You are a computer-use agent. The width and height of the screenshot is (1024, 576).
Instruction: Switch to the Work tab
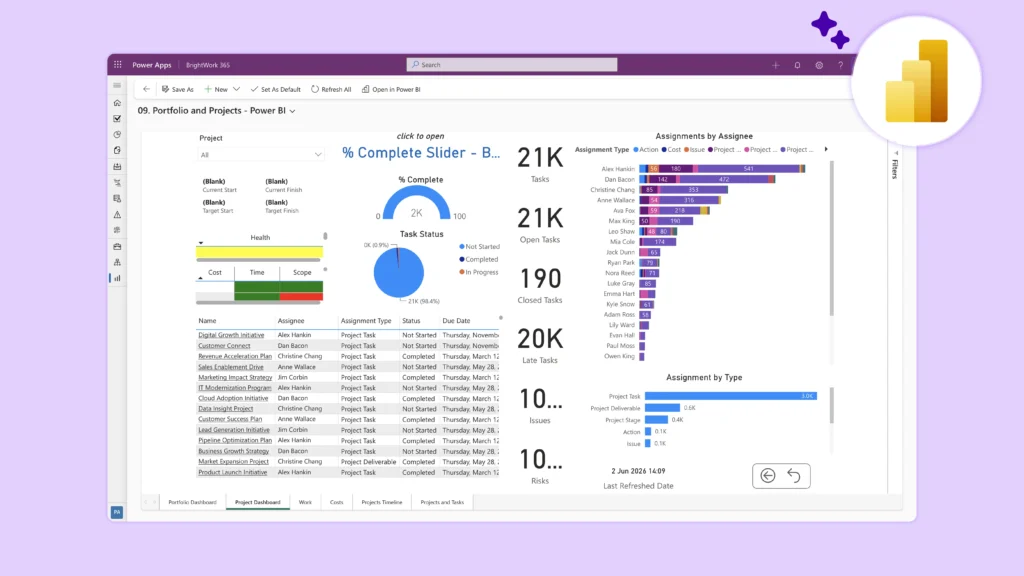pyautogui.click(x=305, y=502)
